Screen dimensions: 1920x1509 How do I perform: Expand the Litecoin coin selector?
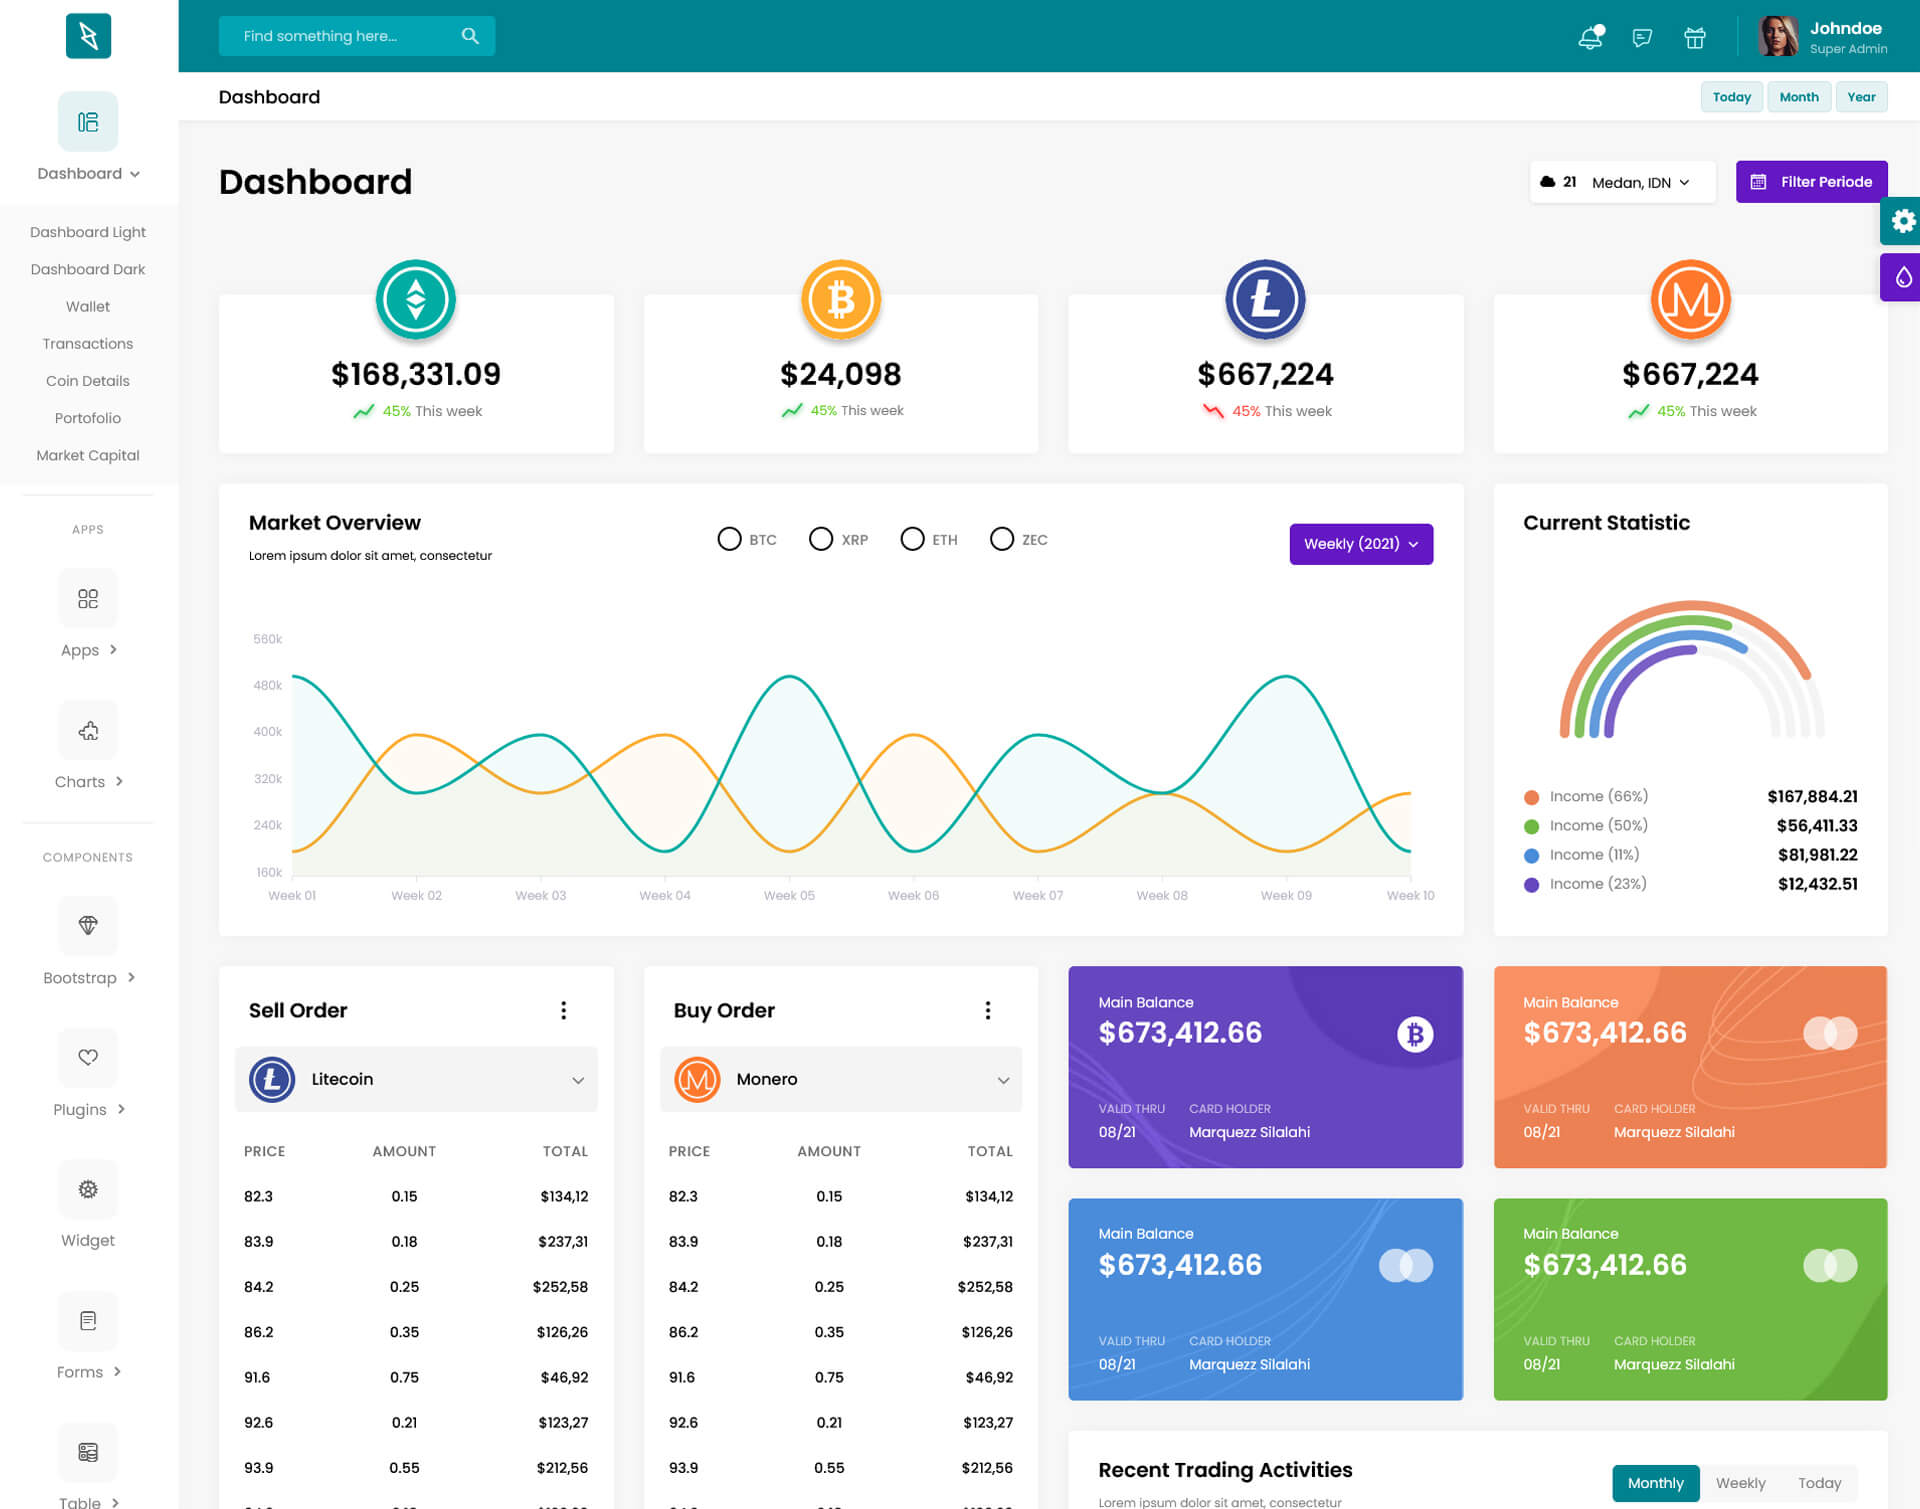click(x=416, y=1079)
